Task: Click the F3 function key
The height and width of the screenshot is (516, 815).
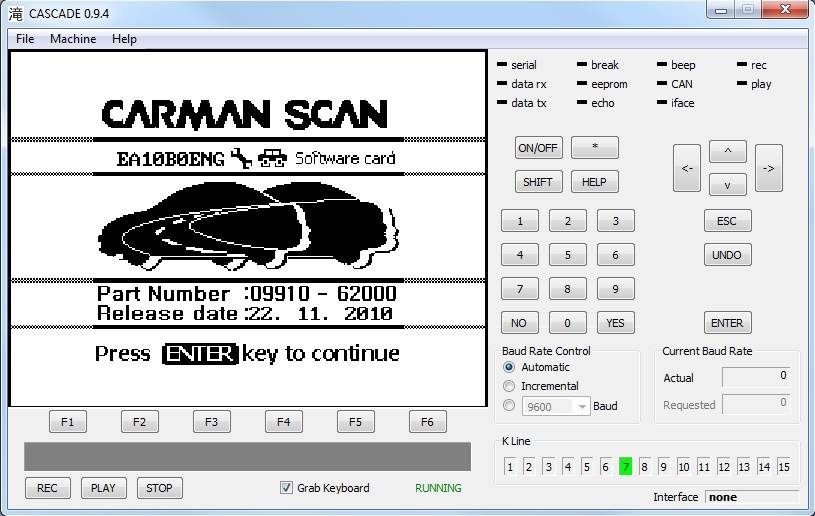Action: point(212,421)
